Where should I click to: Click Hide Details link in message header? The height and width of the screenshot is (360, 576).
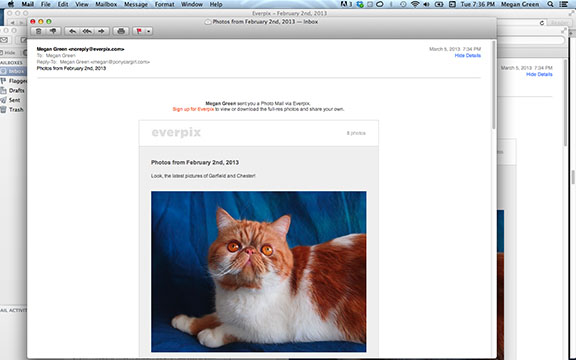click(x=468, y=55)
